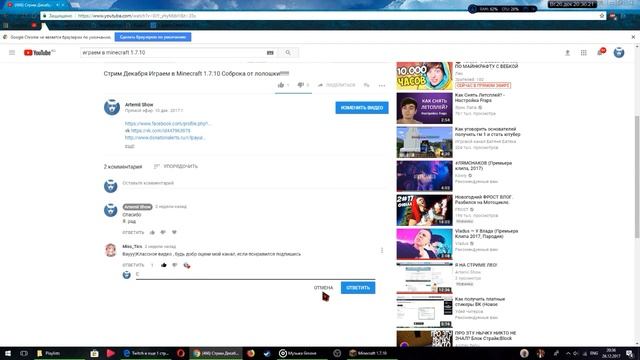
Task: Open the Windows action center icon
Action: pyautogui.click(x=629, y=353)
